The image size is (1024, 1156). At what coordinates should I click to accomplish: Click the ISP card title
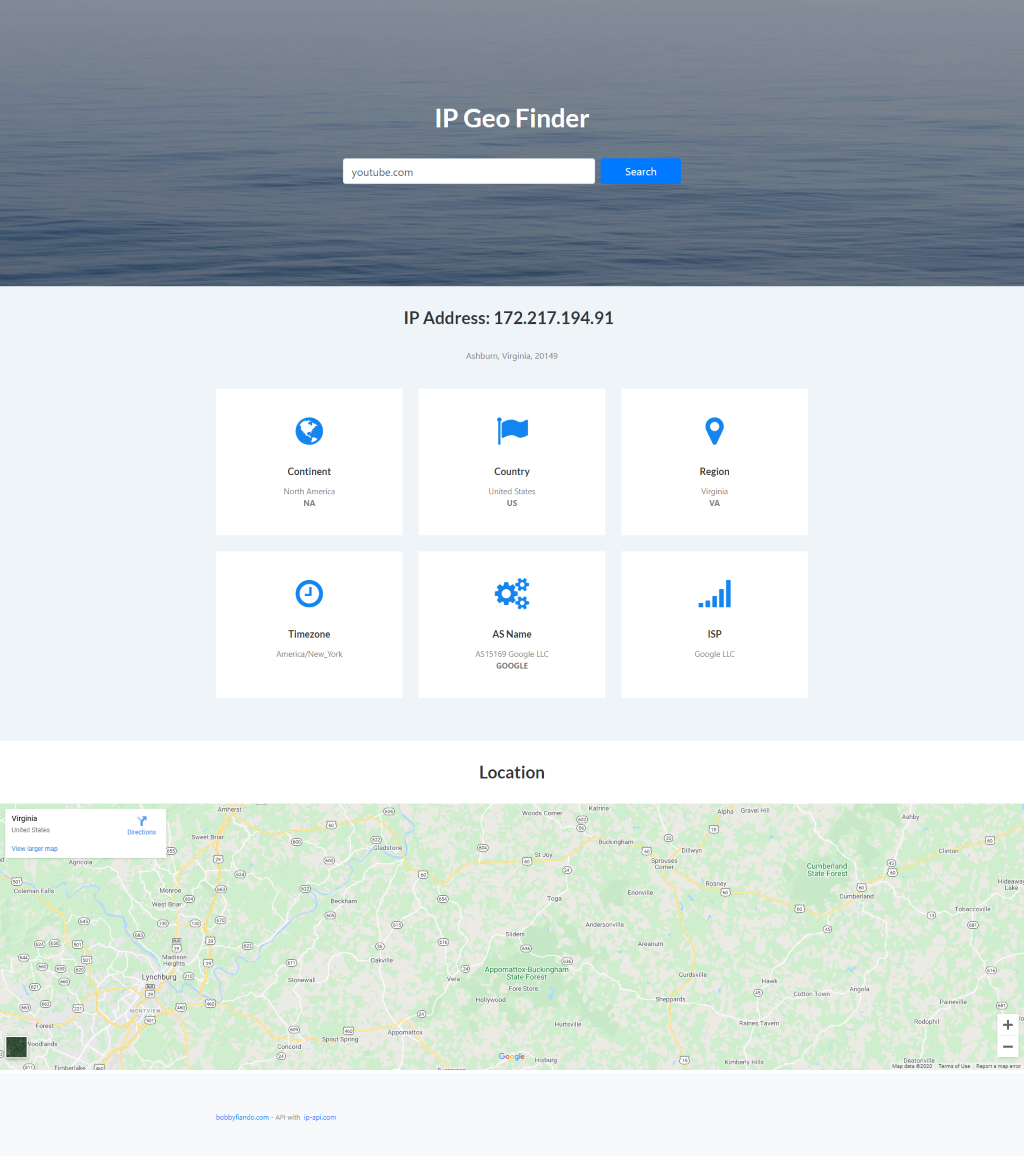(x=714, y=634)
